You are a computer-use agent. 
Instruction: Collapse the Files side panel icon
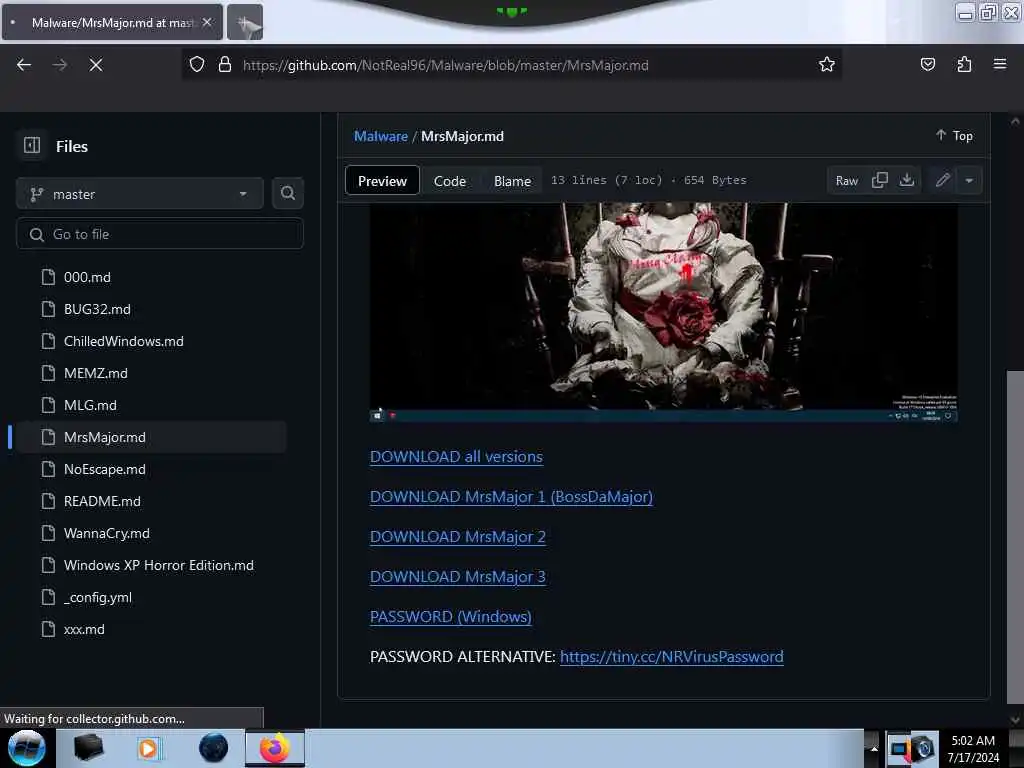[x=31, y=145]
